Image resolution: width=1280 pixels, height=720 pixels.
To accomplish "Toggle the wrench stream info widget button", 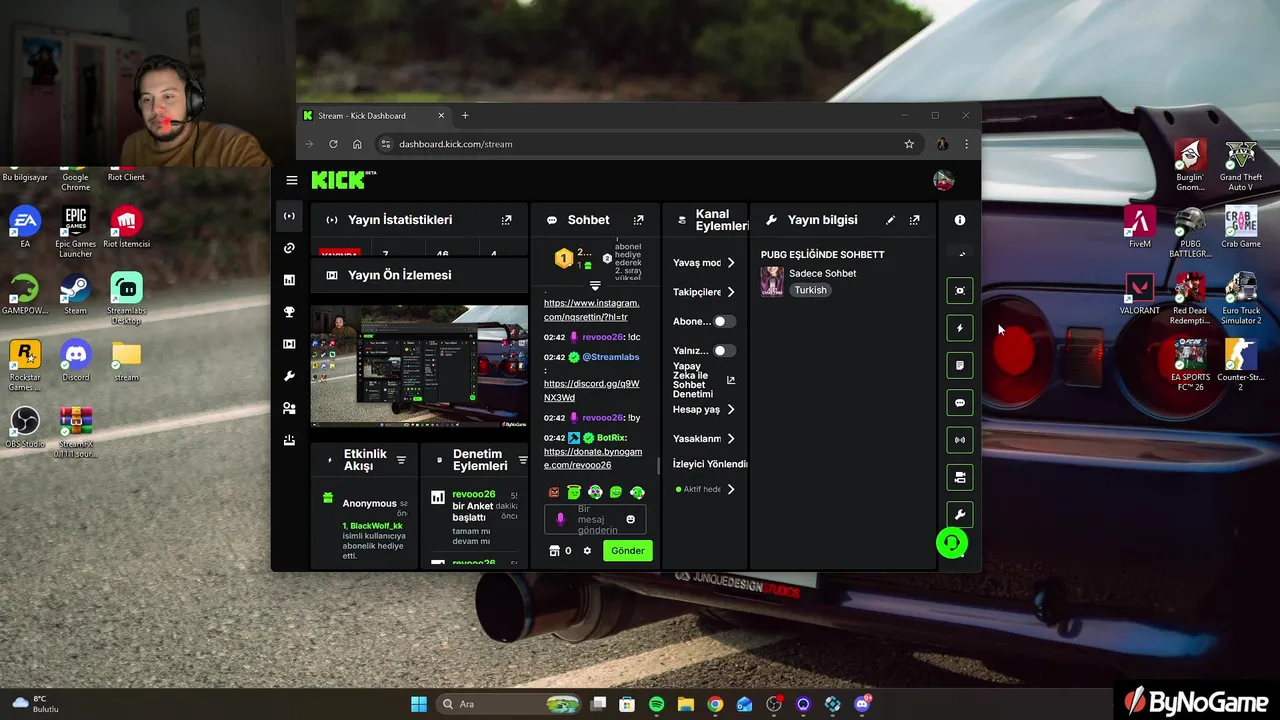I will [960, 515].
